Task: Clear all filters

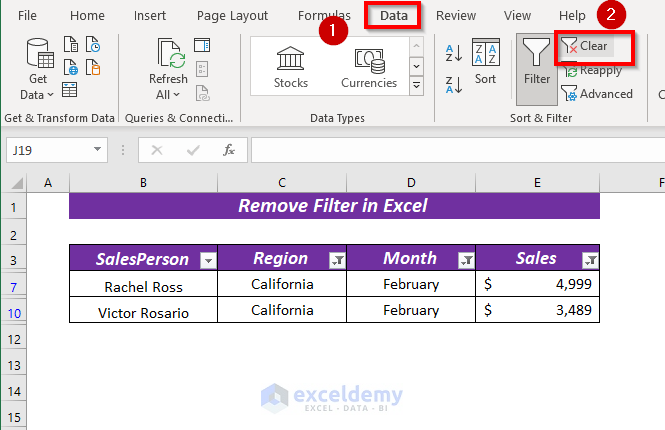Action: pyautogui.click(x=585, y=46)
